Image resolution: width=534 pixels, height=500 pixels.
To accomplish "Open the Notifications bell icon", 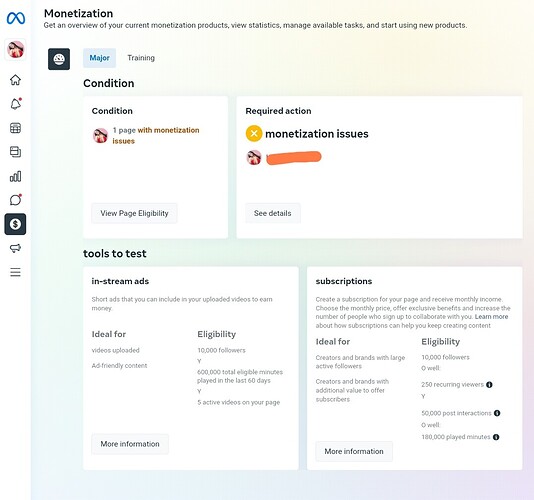I will click(x=16, y=104).
